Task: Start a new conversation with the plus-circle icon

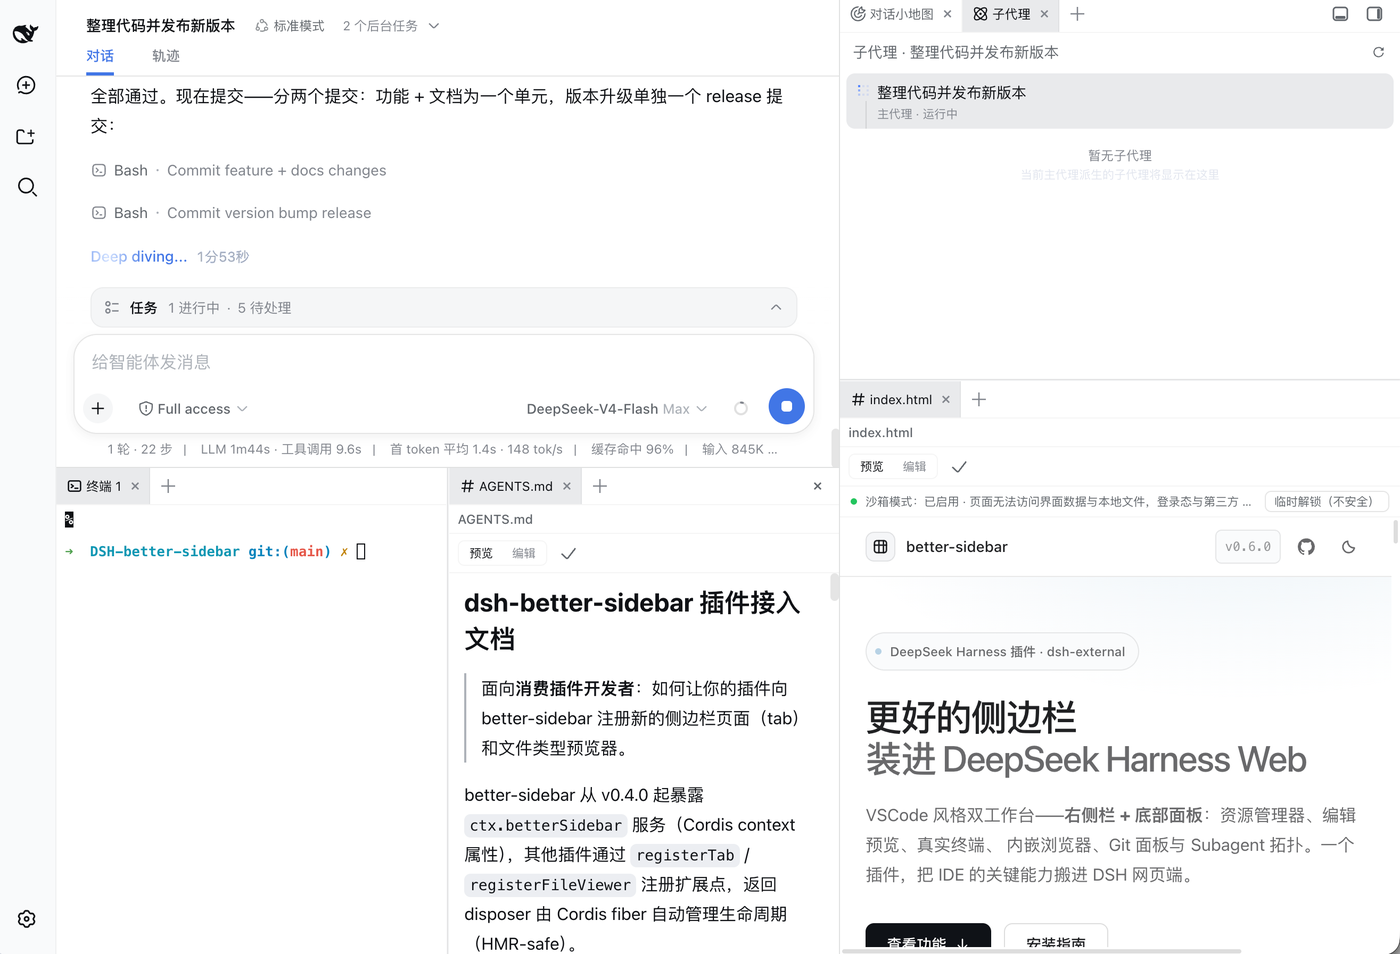Action: click(x=27, y=85)
